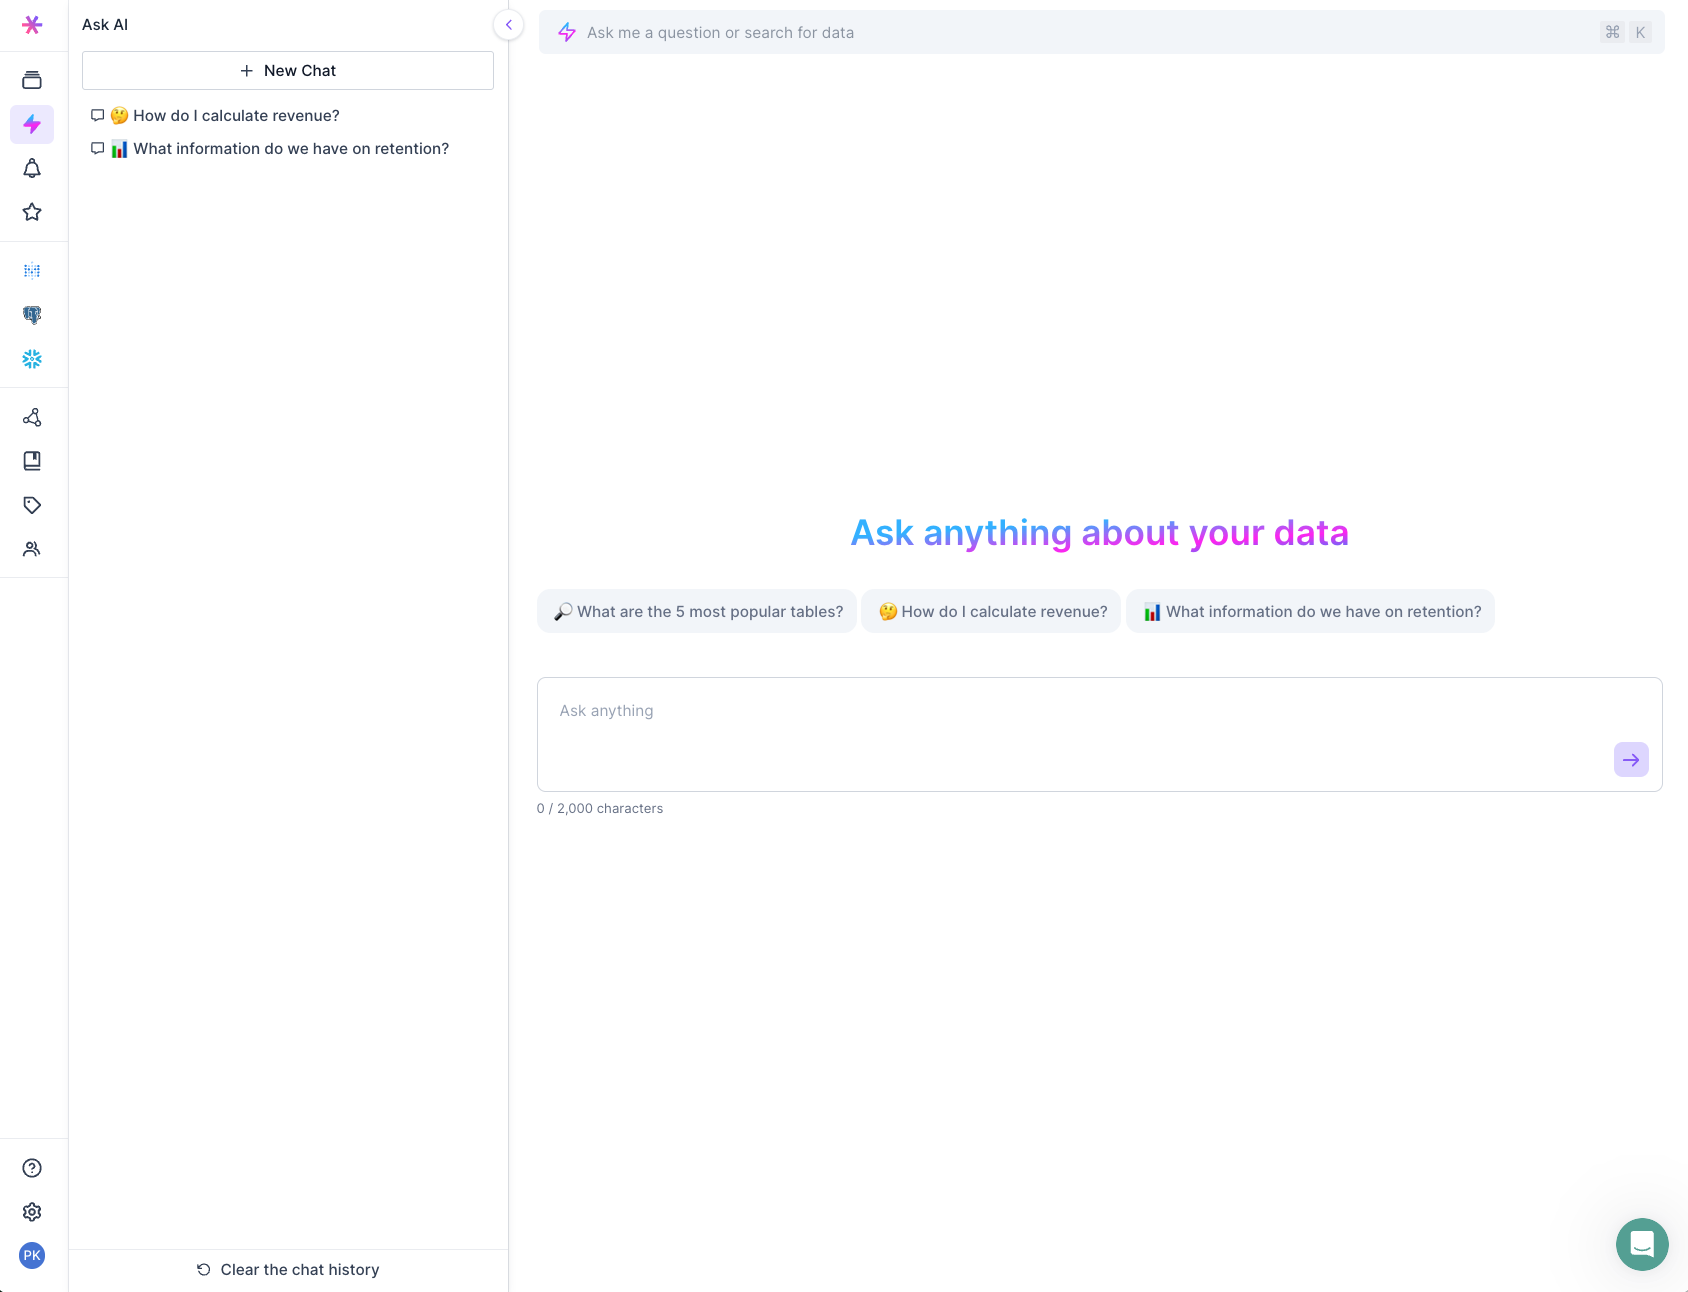Click the purple submit arrow button
Viewport: 1688px width, 1292px height.
pos(1631,760)
